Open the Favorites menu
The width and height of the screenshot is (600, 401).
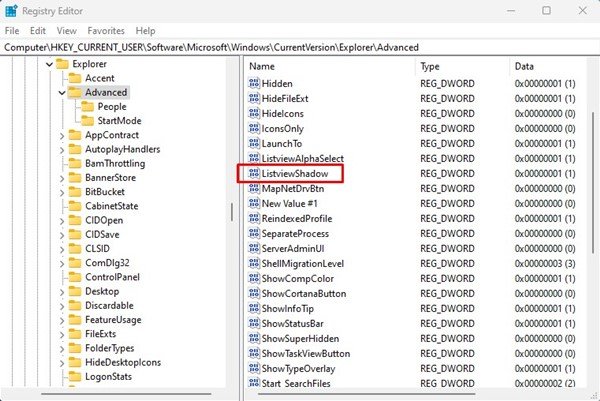(x=106, y=31)
